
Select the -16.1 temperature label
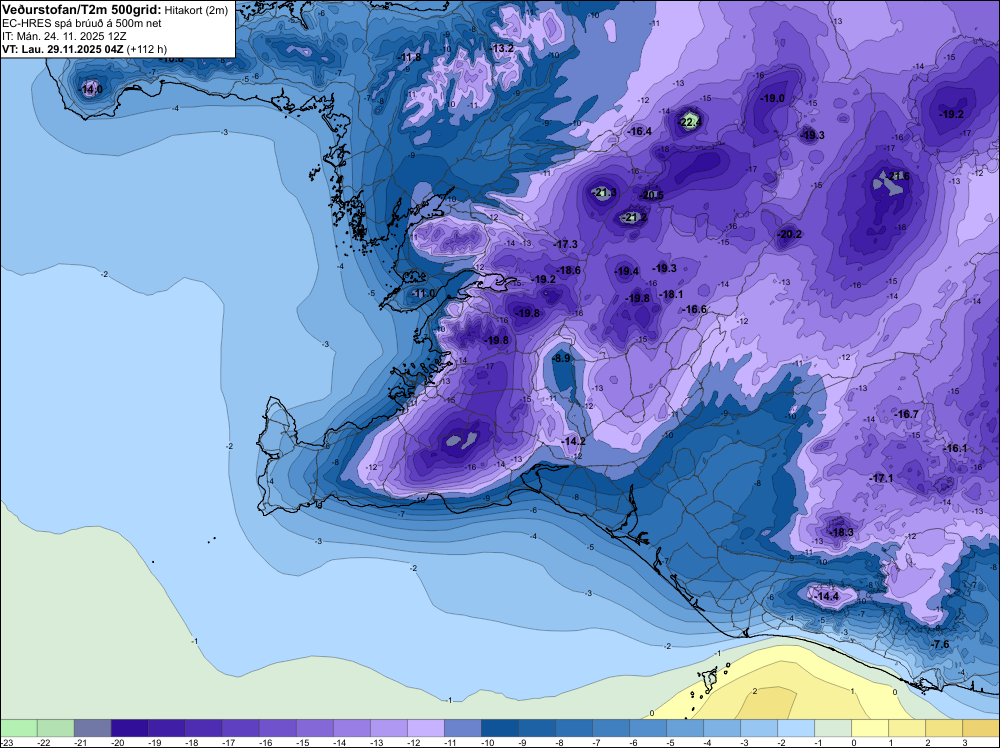click(955, 448)
